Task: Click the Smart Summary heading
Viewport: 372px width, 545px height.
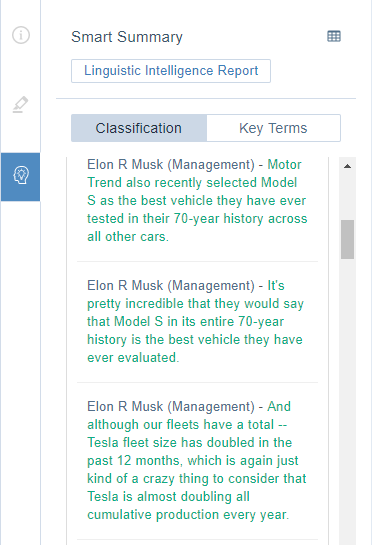Action: pos(127,37)
